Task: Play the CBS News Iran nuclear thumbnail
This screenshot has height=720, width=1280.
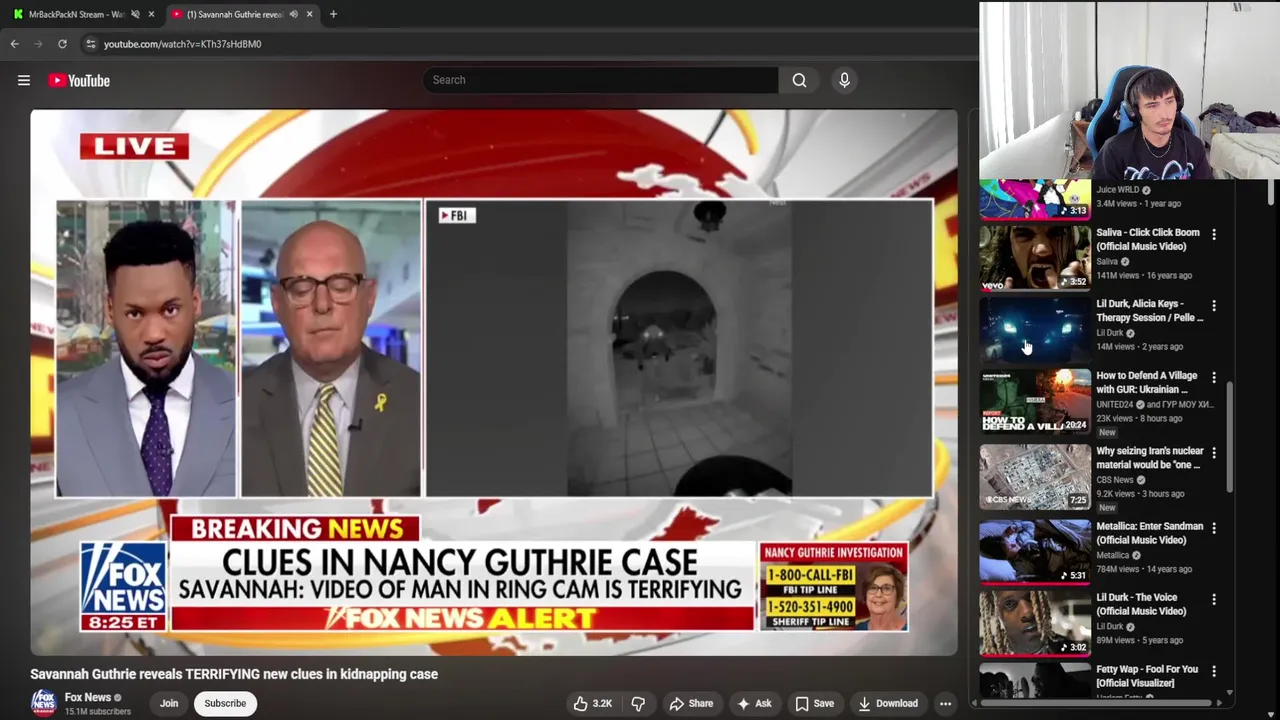Action: tap(1035, 476)
